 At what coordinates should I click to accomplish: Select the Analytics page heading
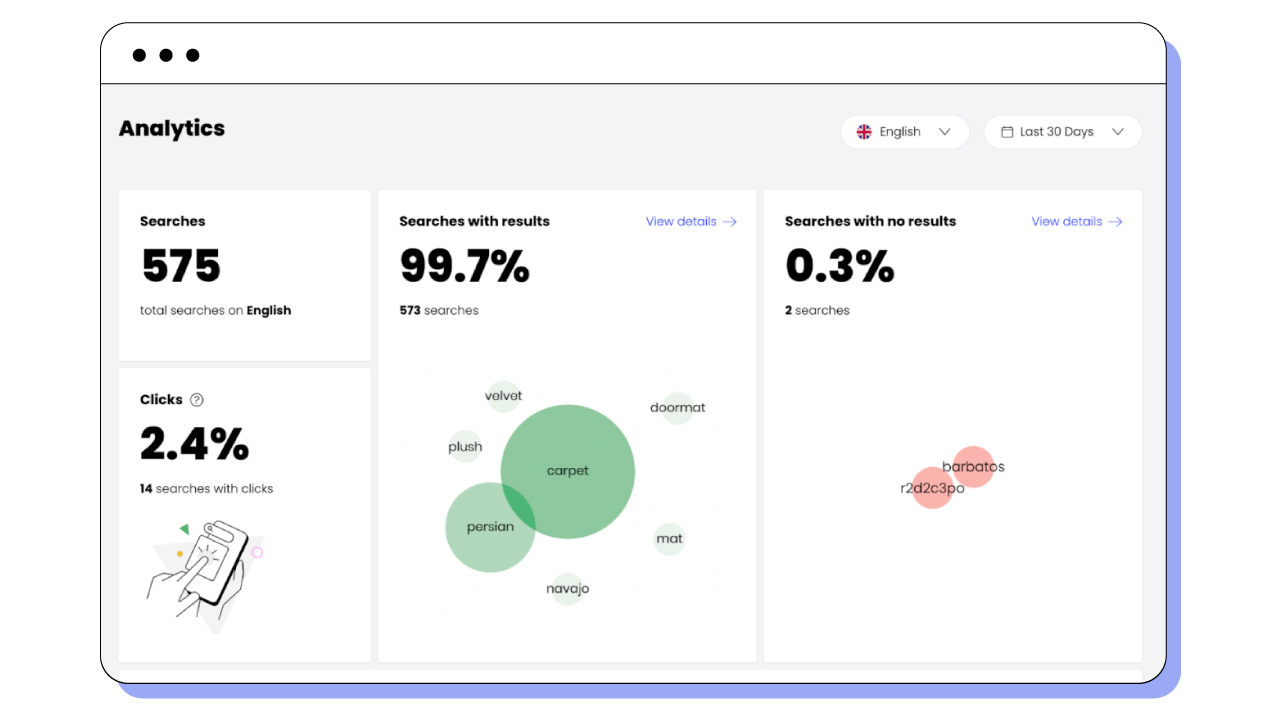pos(171,128)
